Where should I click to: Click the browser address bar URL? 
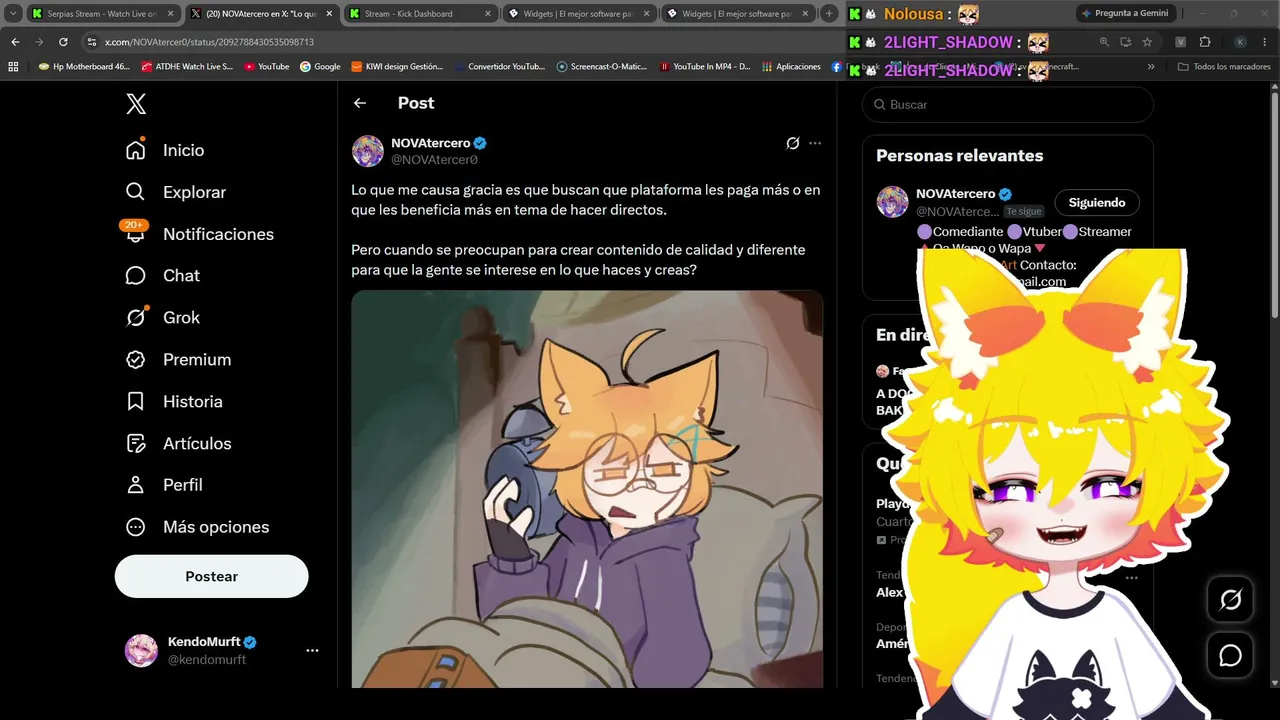point(209,42)
